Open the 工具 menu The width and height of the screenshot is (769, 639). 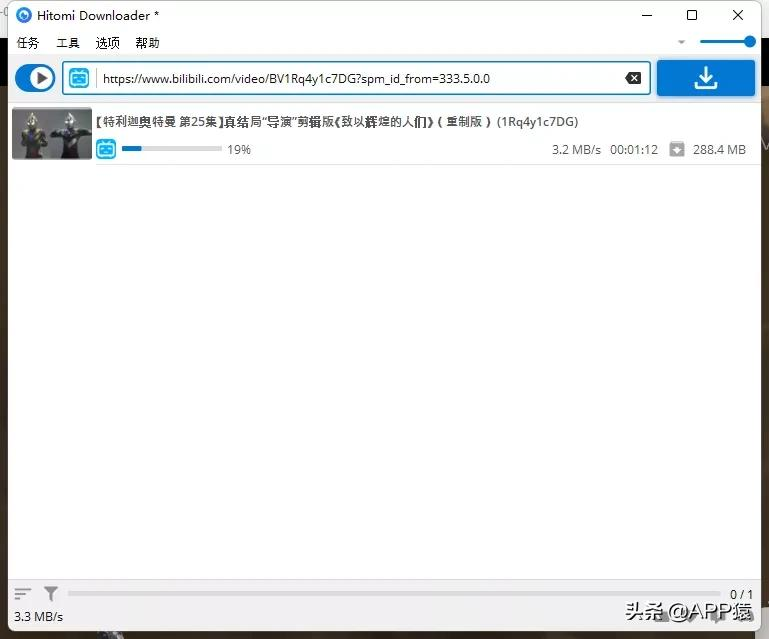tap(68, 43)
